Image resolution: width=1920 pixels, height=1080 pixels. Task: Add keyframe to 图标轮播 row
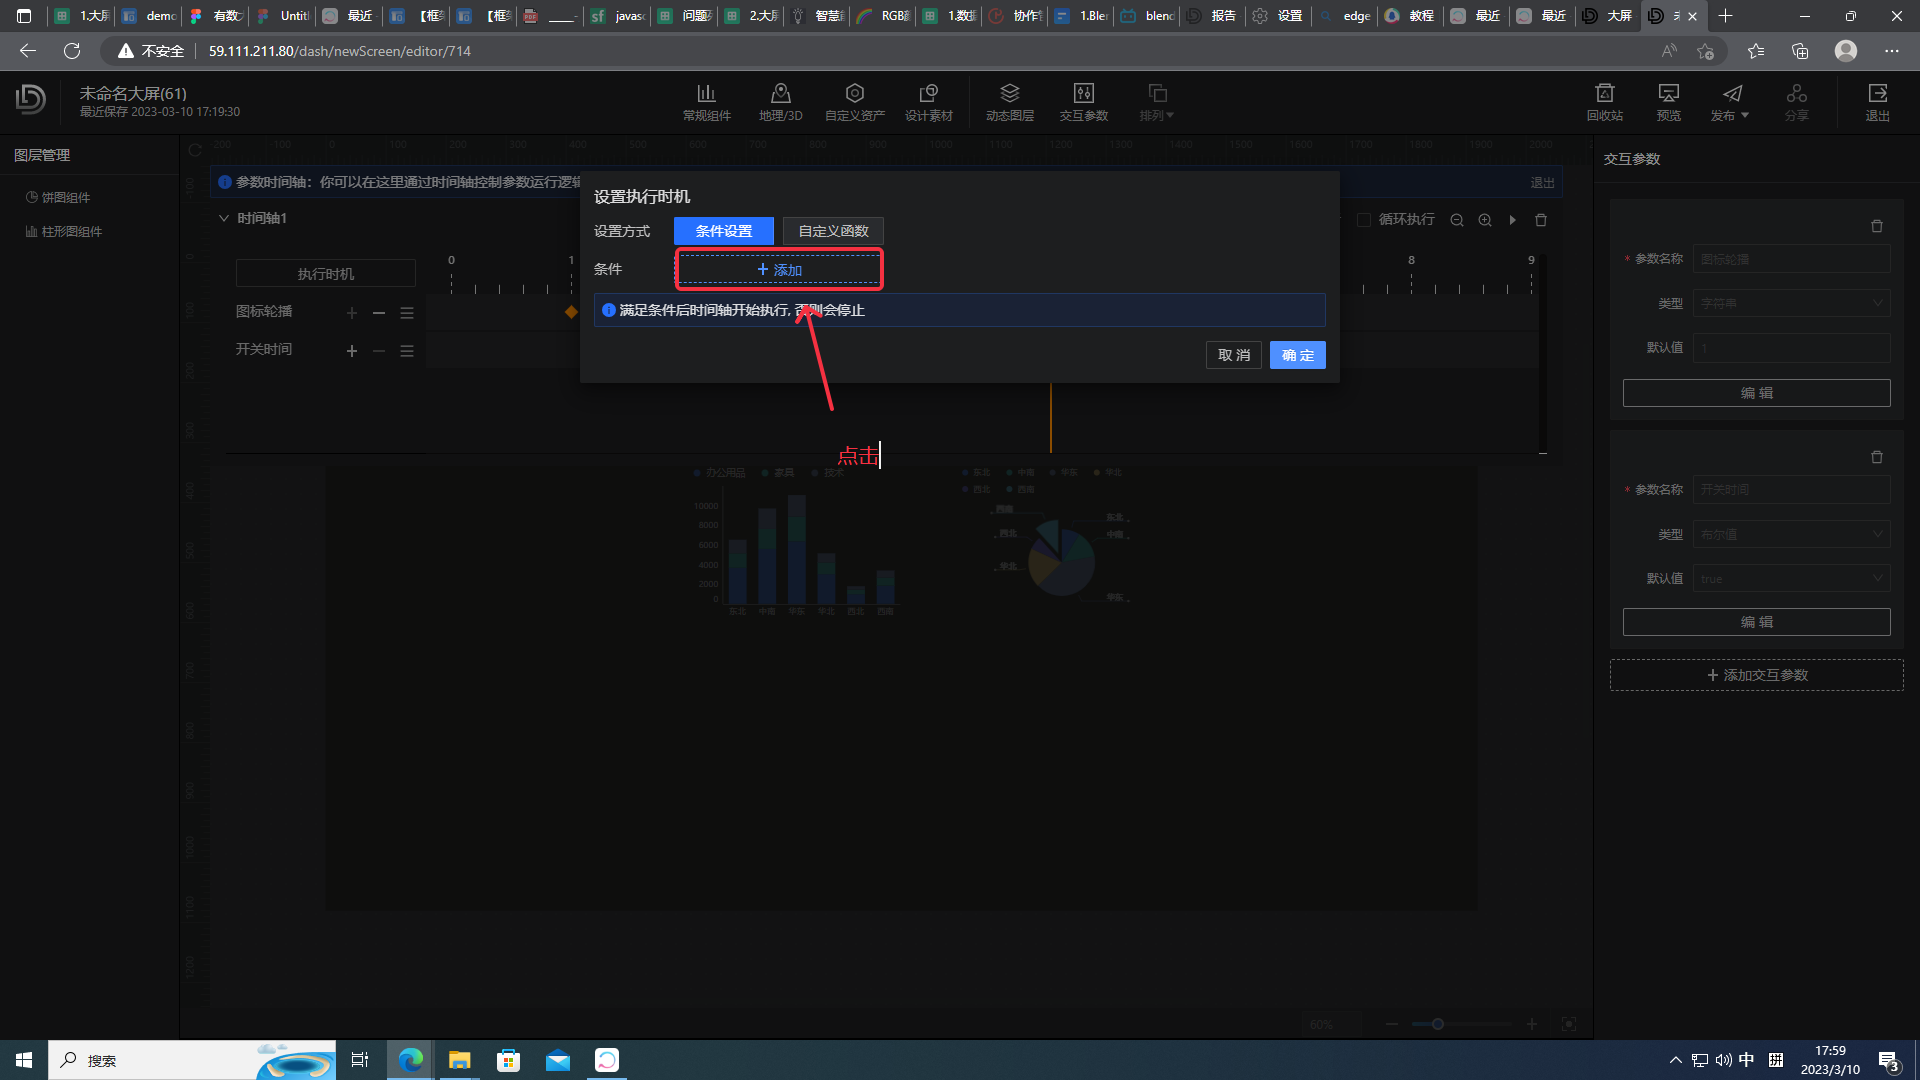[352, 313]
